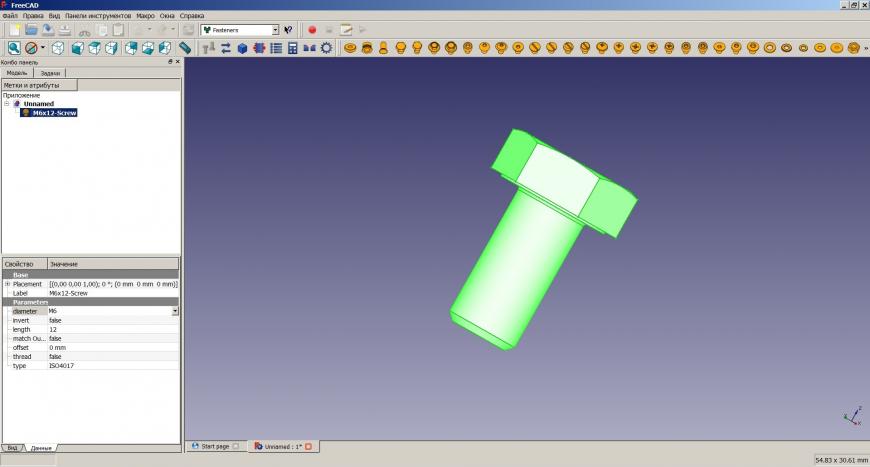Image resolution: width=870 pixels, height=467 pixels.
Task: Open the Макро menu
Action: click(x=145, y=16)
